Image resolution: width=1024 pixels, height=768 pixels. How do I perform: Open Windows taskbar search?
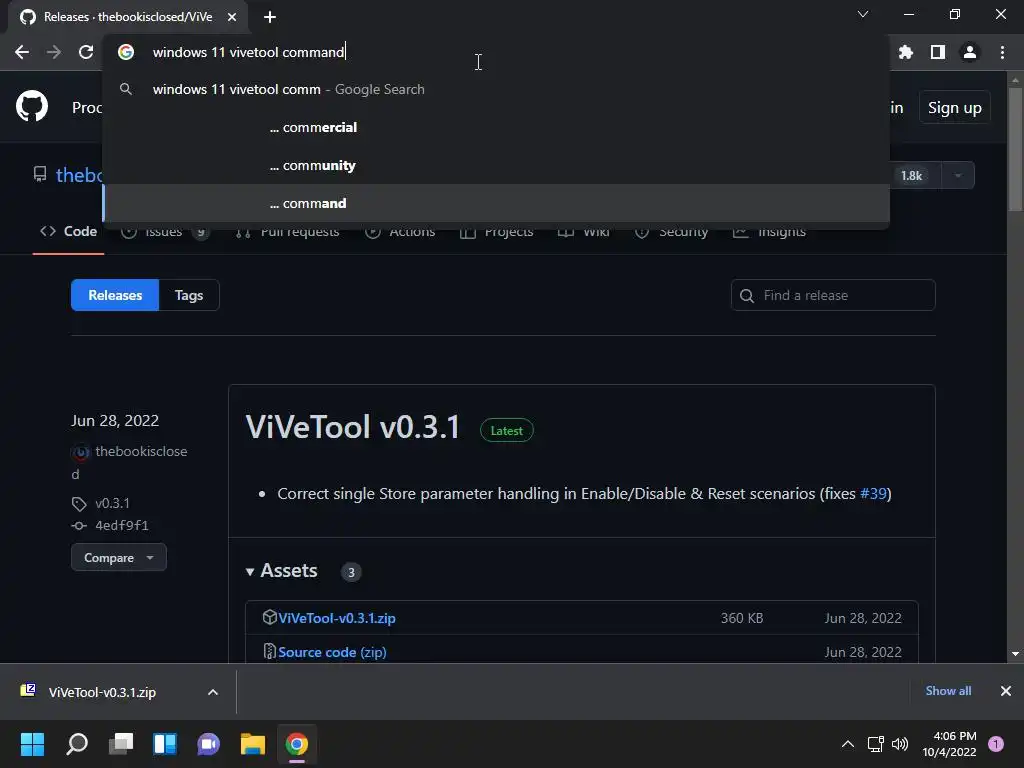point(77,744)
